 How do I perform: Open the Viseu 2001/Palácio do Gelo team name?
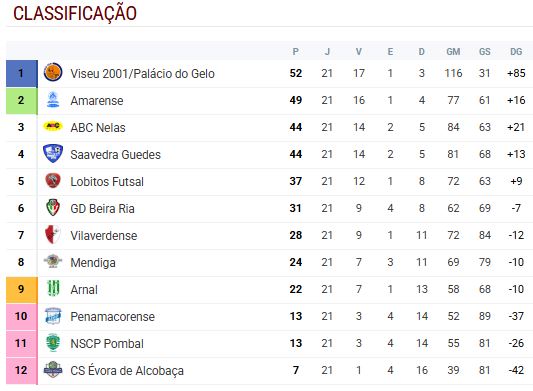(x=142, y=73)
